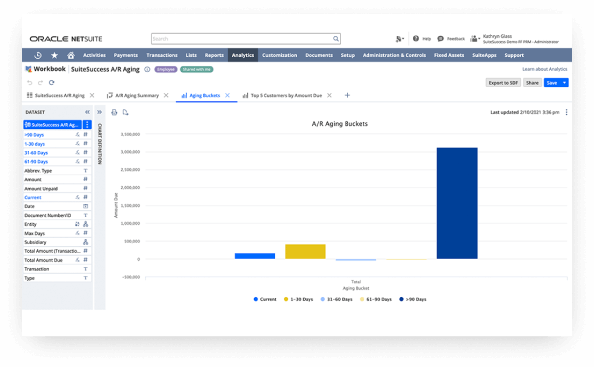The image size is (594, 367).
Task: Open the Help icon
Action: click(416, 39)
